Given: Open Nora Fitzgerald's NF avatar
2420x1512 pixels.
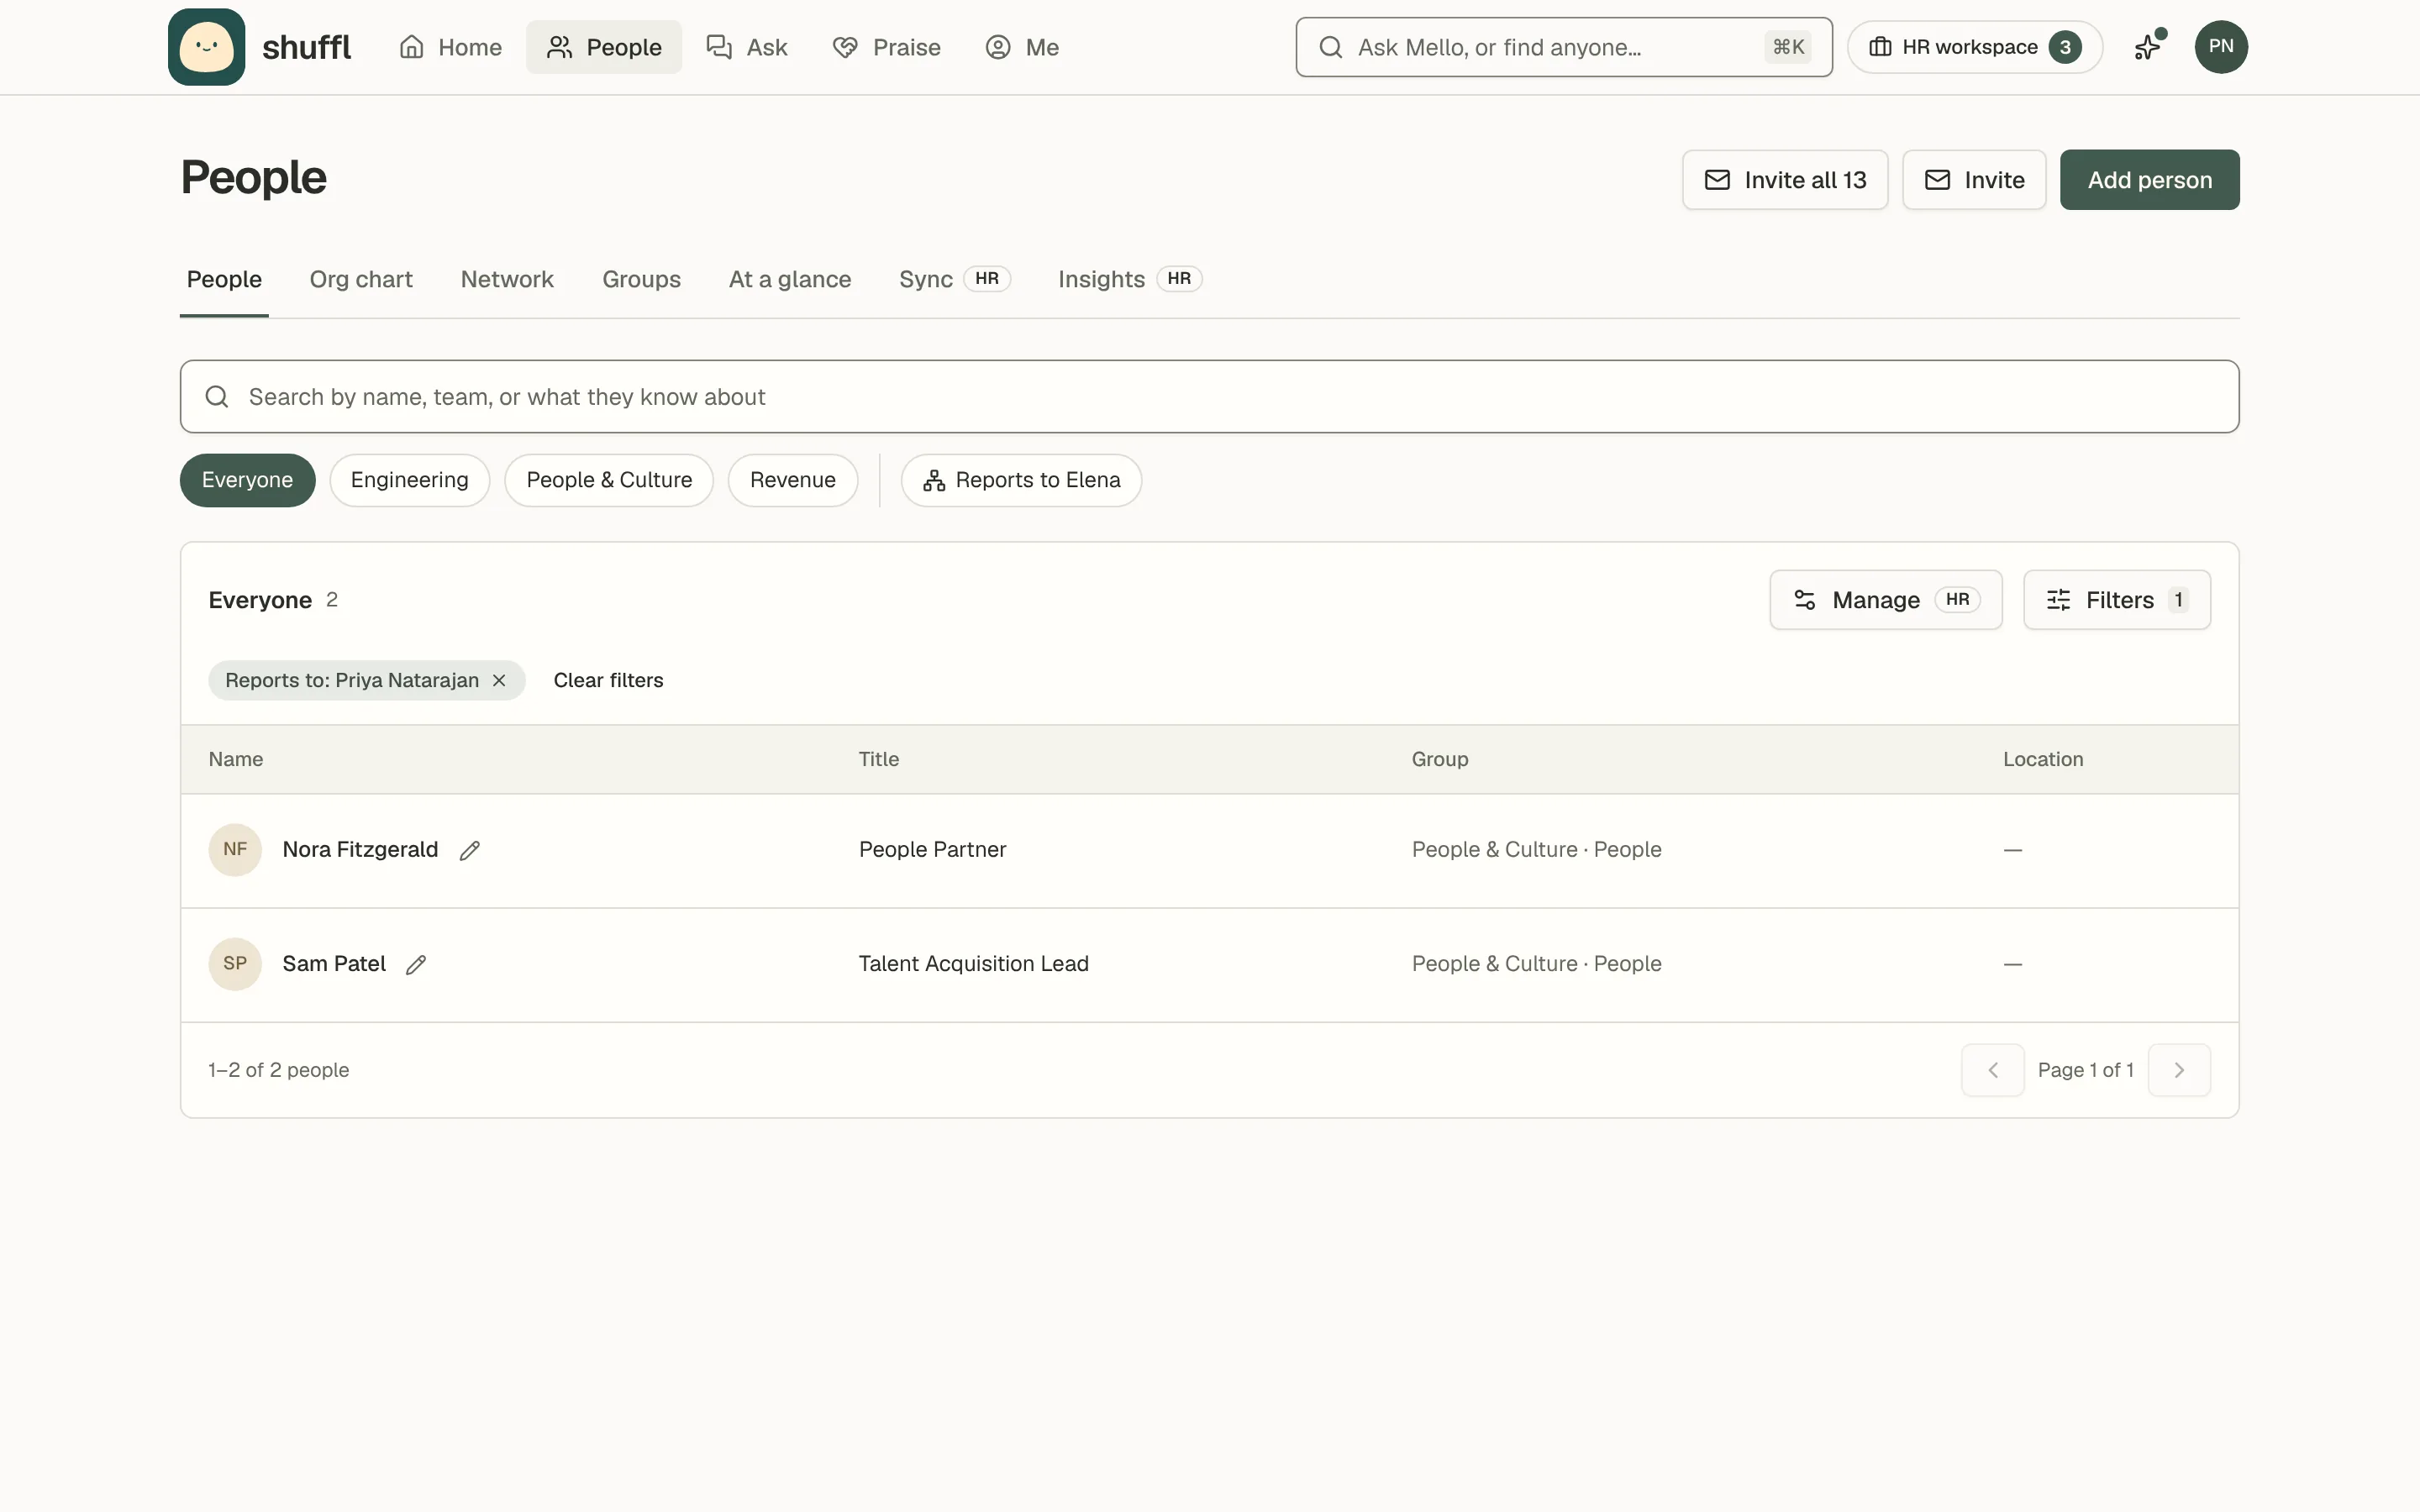Looking at the screenshot, I should [x=235, y=849].
